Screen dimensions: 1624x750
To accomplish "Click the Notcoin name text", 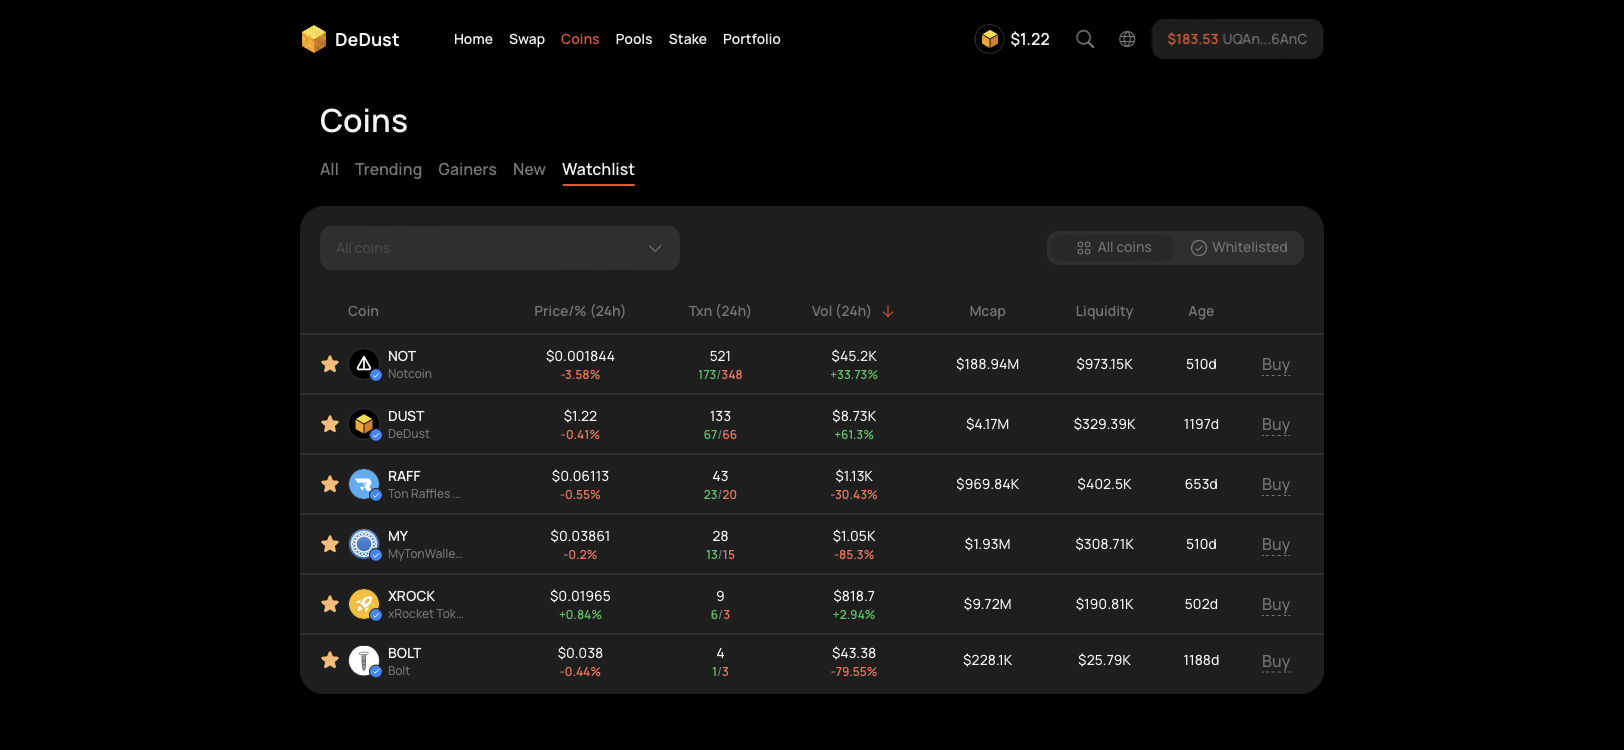I will 410,374.
